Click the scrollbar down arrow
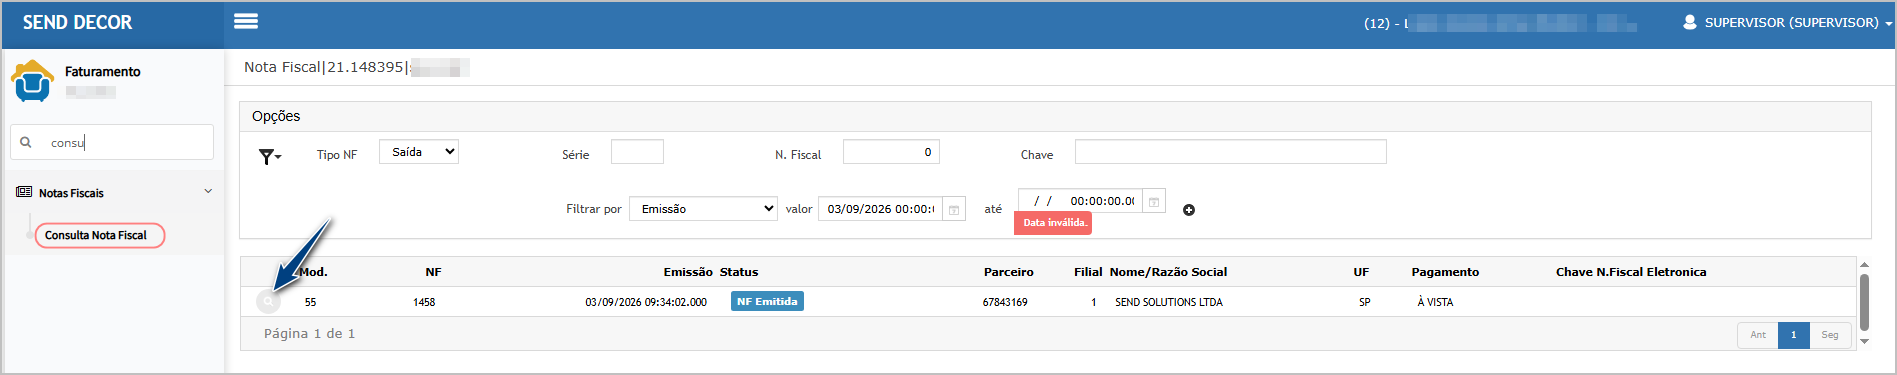This screenshot has width=1897, height=375. [1864, 342]
